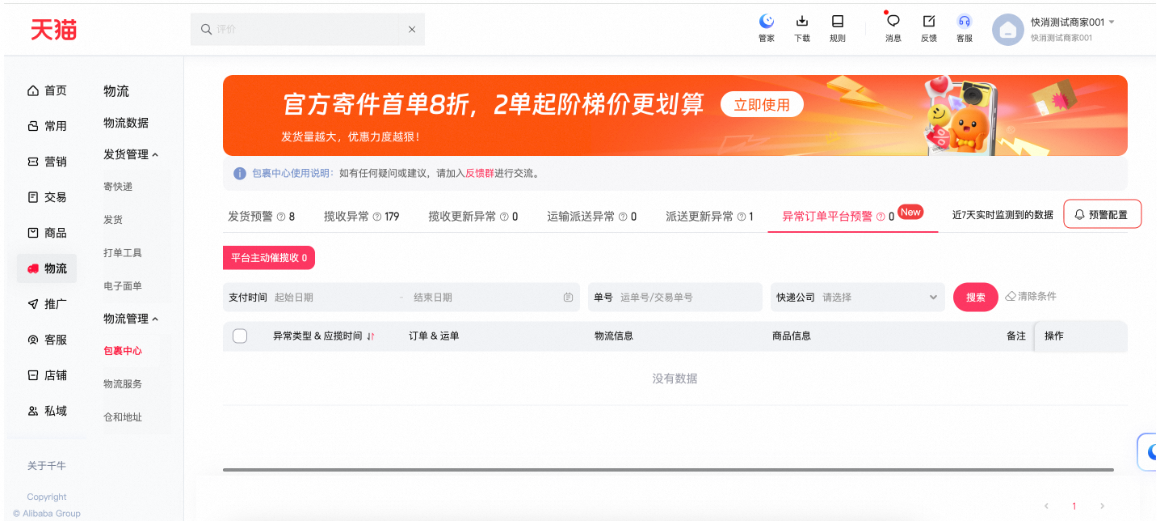Select page 1 in pagination

click(1074, 506)
